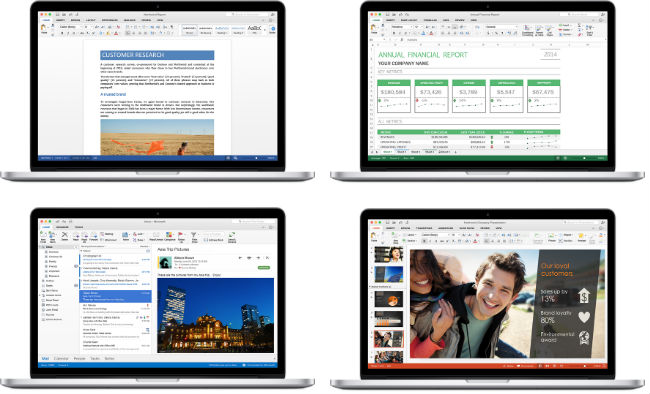Switch to the Insert tab in Word

61,20
